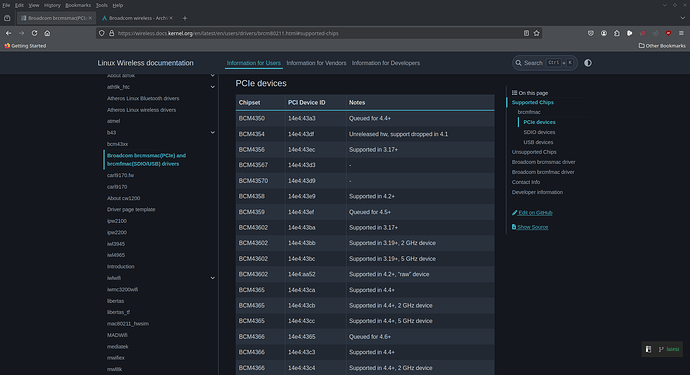Open the File menu
Screen dimensions: 690x375
point(6,5)
